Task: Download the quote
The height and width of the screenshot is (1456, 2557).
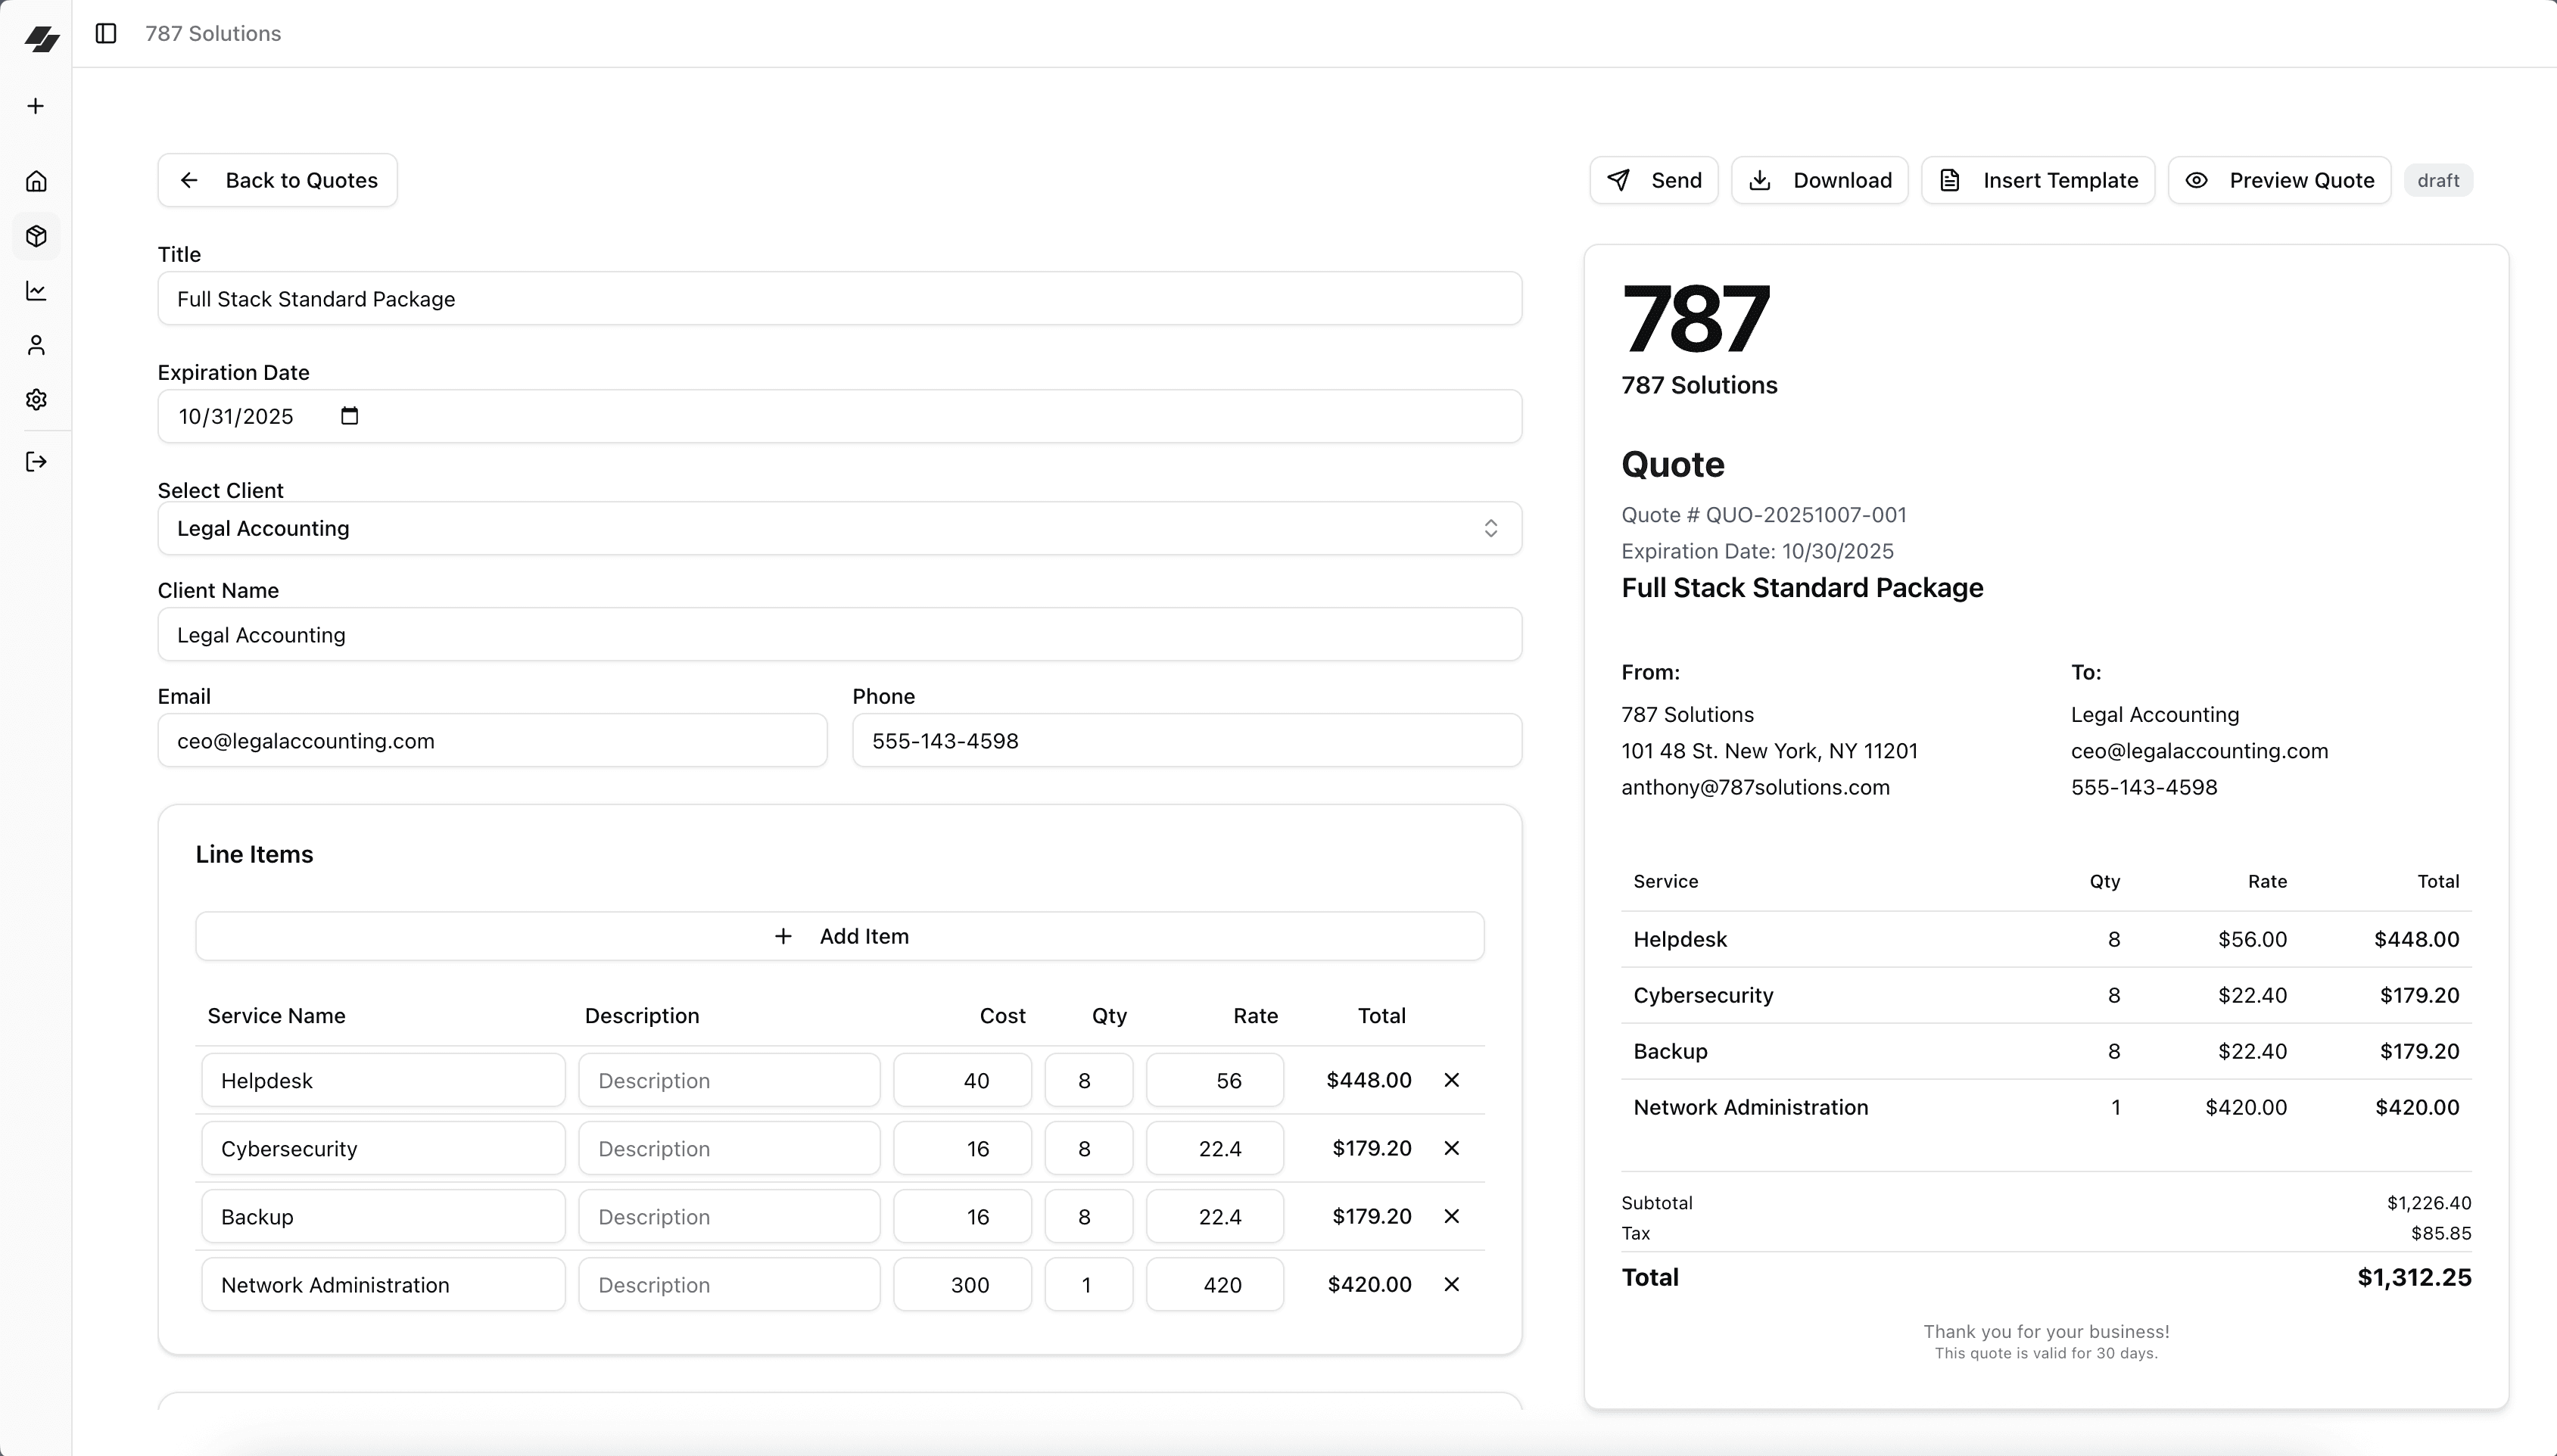Action: (1819, 180)
